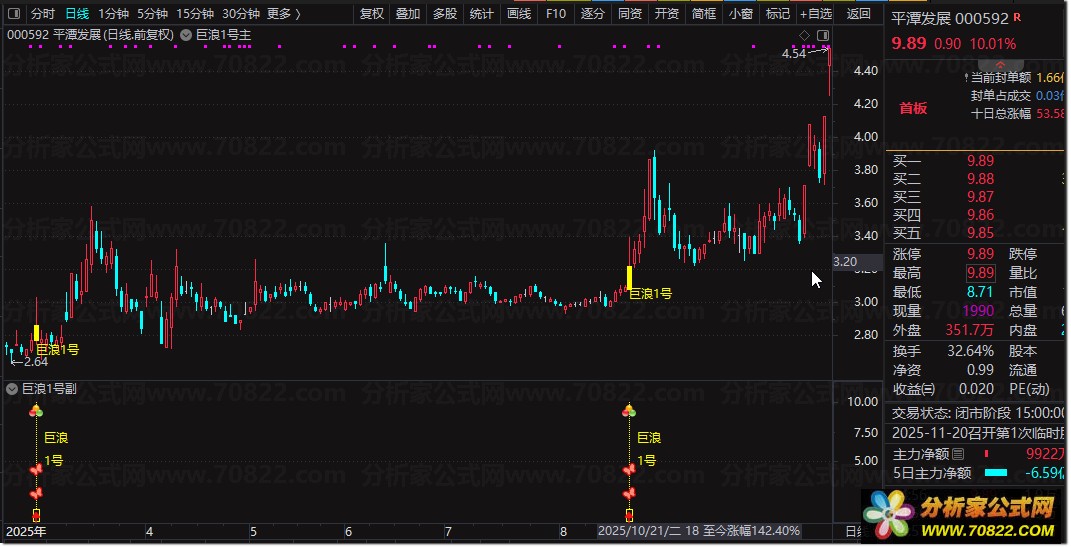1071x547 pixels.
Task: Open the 巨浪1号副 indicator dropdown circle
Action: point(12,389)
